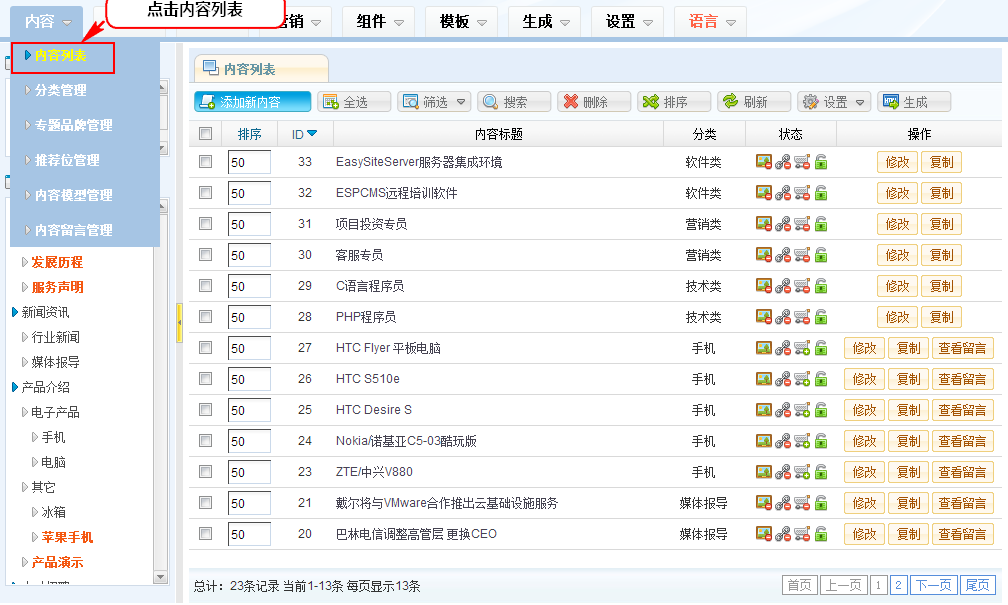Screen dimensions: 1008x605
Task: Click the image status icon for EasySiteServer row
Action: click(x=763, y=162)
